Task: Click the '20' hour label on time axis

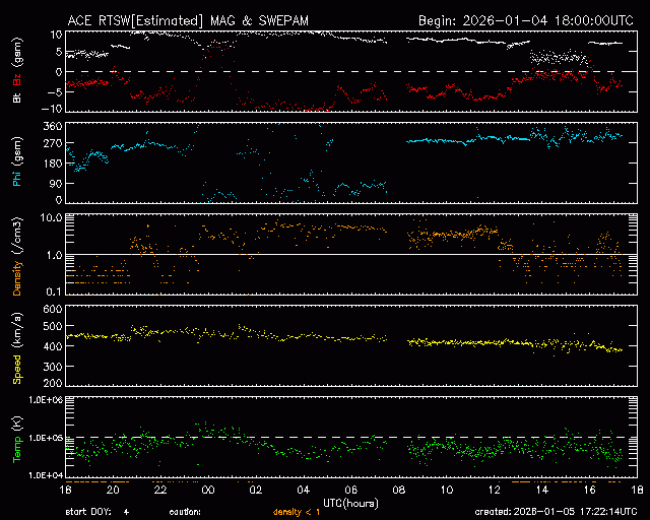Action: coord(113,490)
